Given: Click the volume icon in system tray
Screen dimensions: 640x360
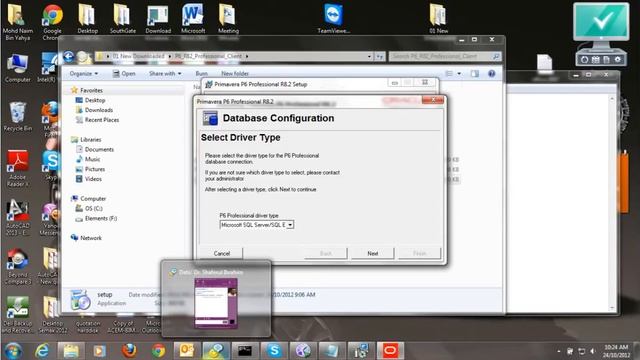Looking at the screenshot, I should (x=593, y=351).
